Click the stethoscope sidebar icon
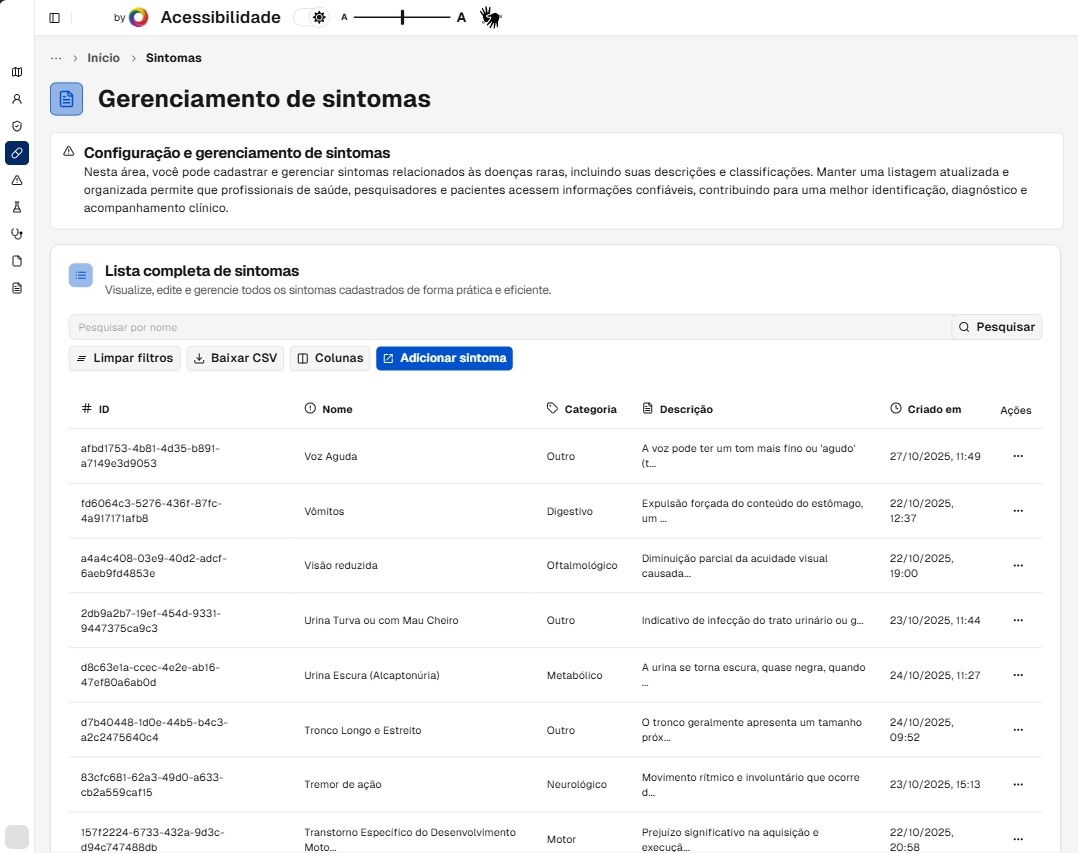 (17, 234)
